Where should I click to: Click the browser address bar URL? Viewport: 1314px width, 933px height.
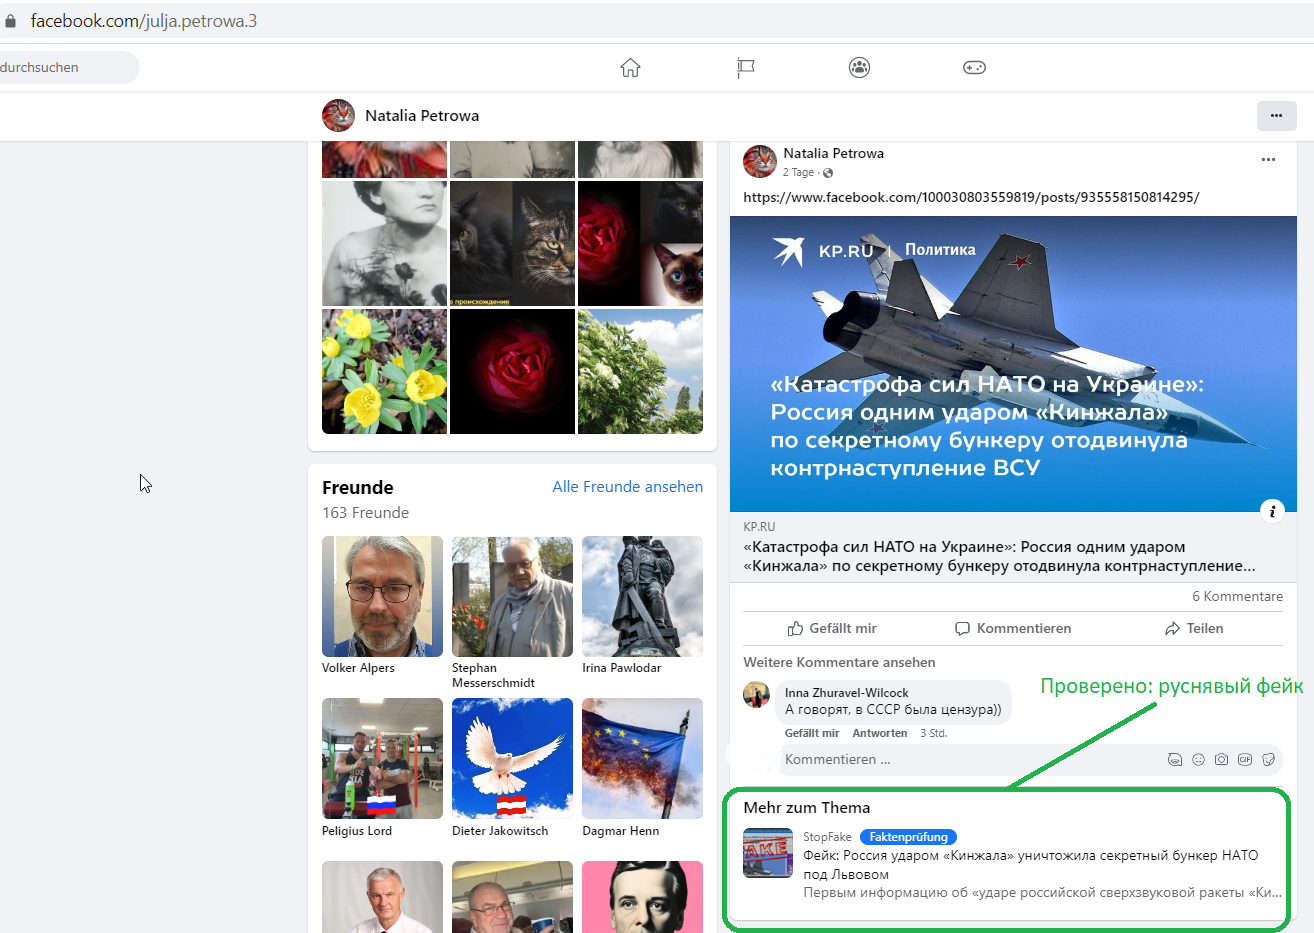tap(143, 21)
